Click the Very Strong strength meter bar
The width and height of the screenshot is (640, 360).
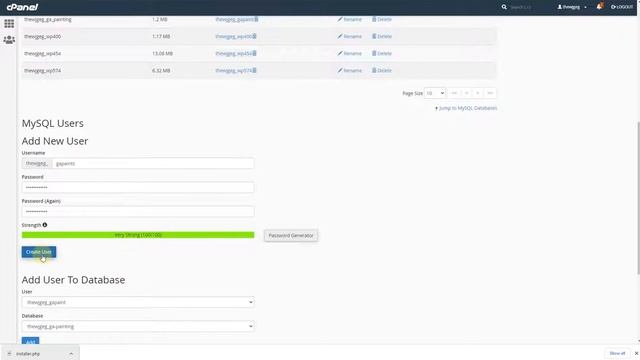click(138, 235)
